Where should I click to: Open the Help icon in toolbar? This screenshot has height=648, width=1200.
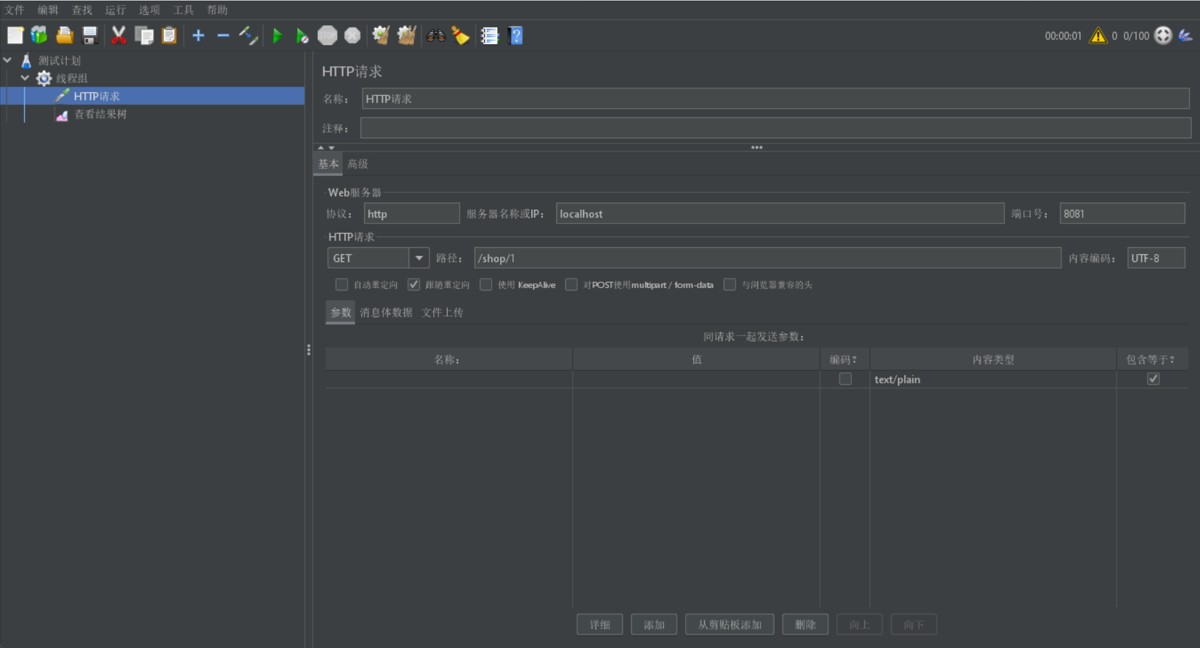pyautogui.click(x=515, y=36)
